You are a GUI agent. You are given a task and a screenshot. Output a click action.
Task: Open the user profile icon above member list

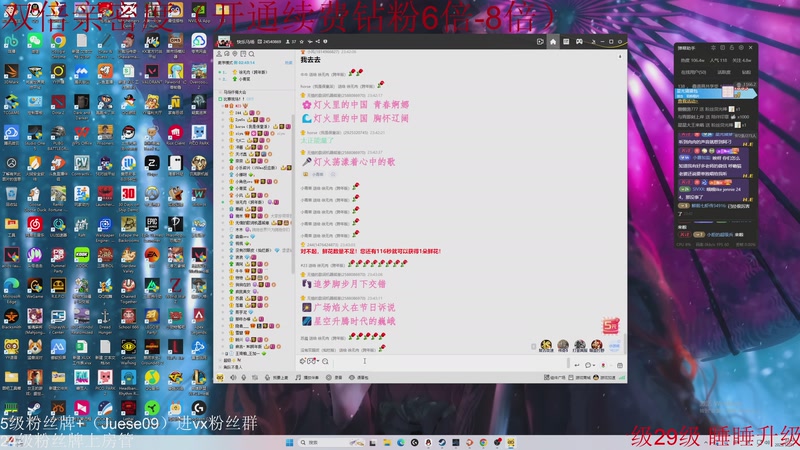[x=219, y=54]
